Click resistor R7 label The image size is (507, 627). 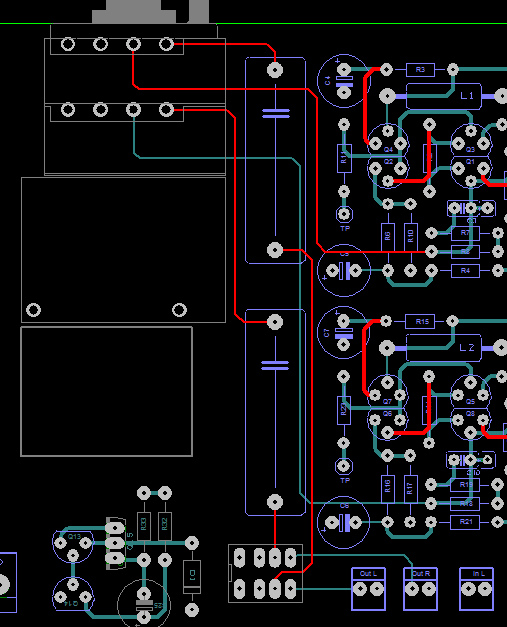[465, 233]
